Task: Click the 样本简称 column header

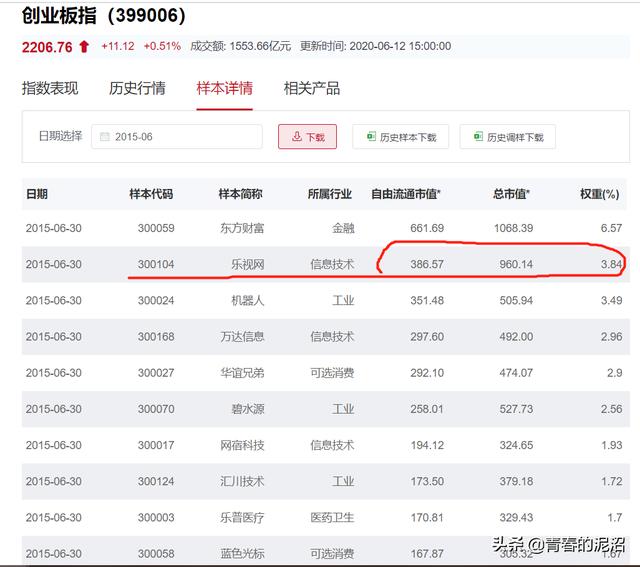Action: coord(241,194)
